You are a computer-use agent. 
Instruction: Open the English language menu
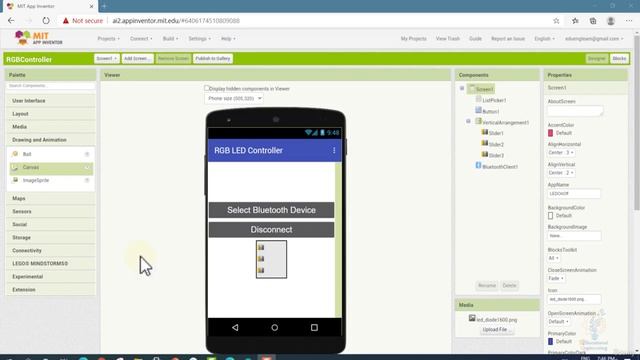[544, 38]
